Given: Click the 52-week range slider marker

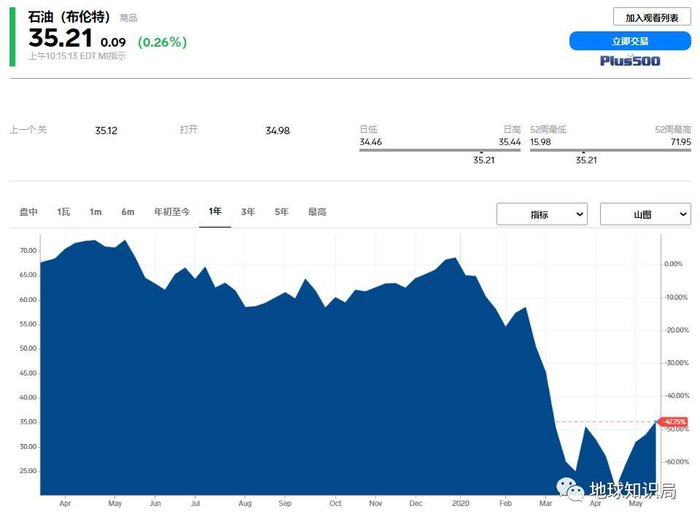Looking at the screenshot, I should coord(585,151).
